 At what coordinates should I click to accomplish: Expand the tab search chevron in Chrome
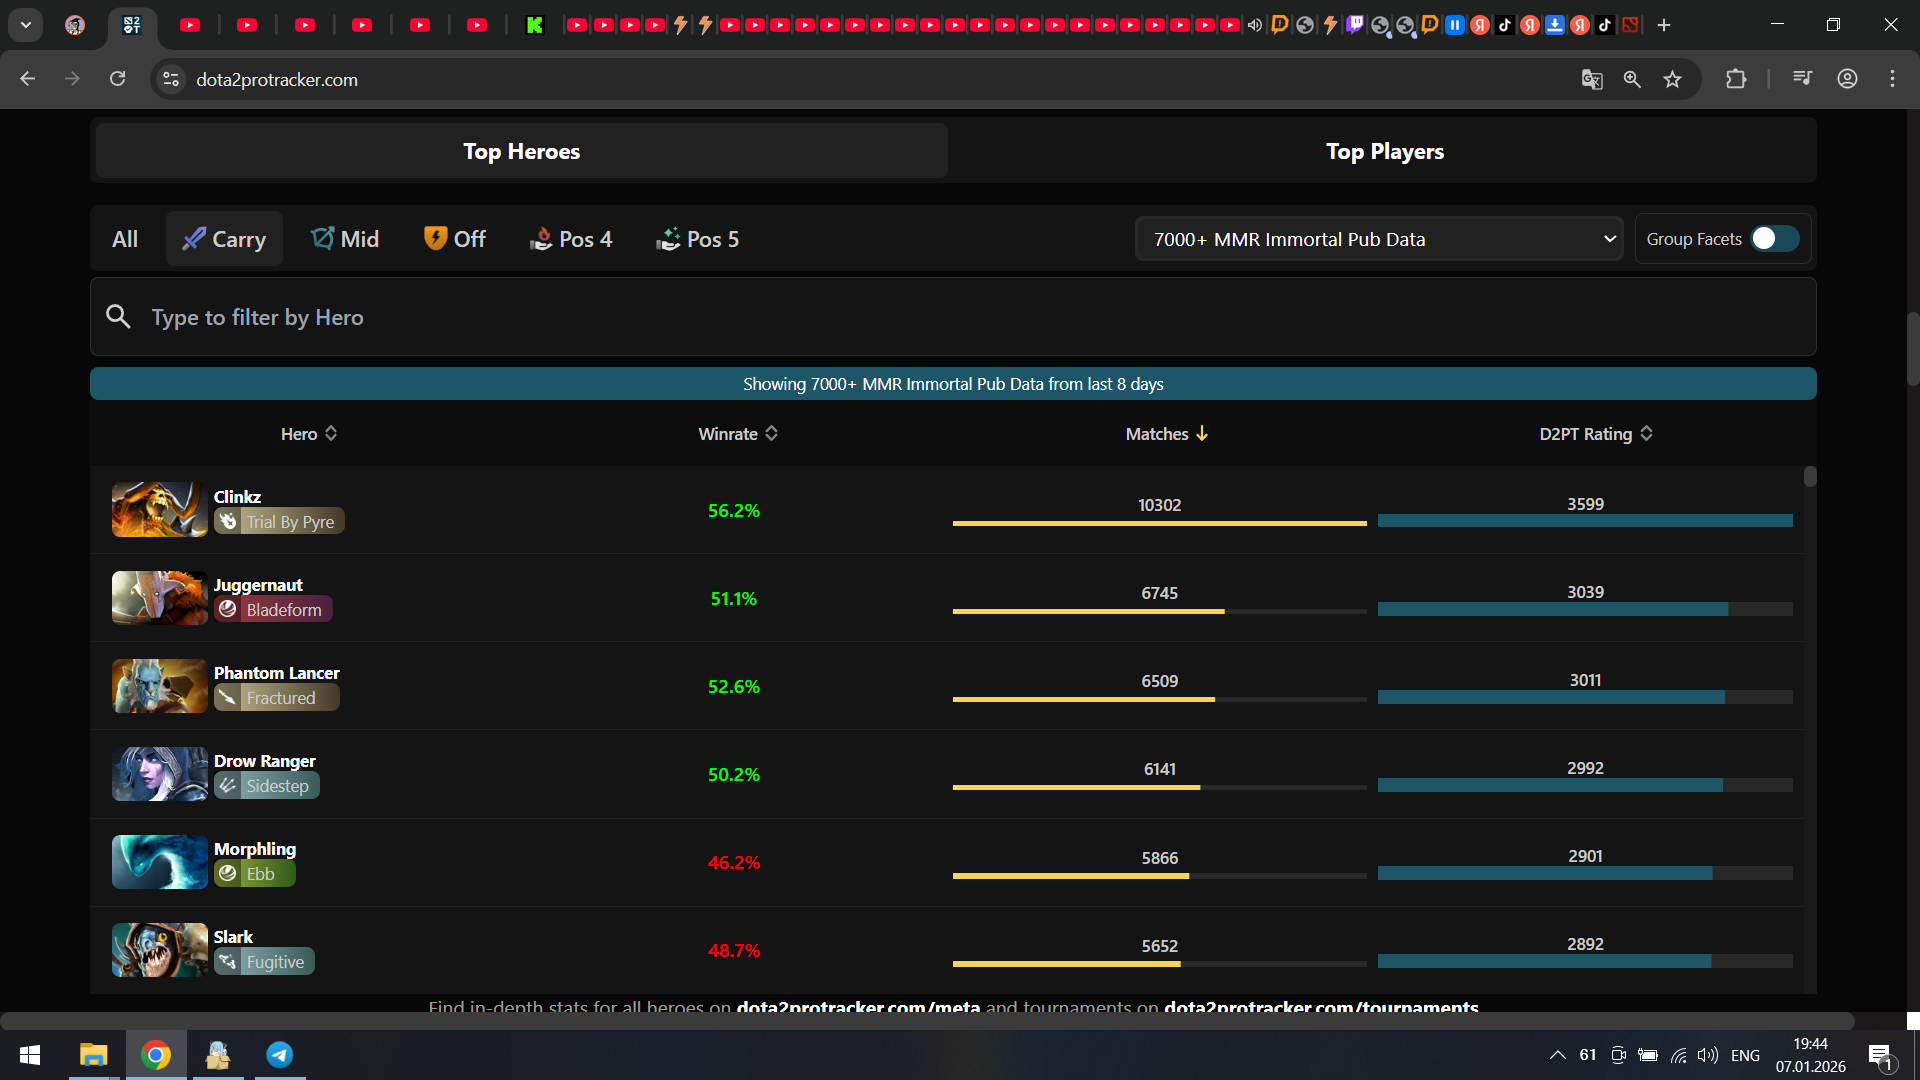click(x=25, y=25)
